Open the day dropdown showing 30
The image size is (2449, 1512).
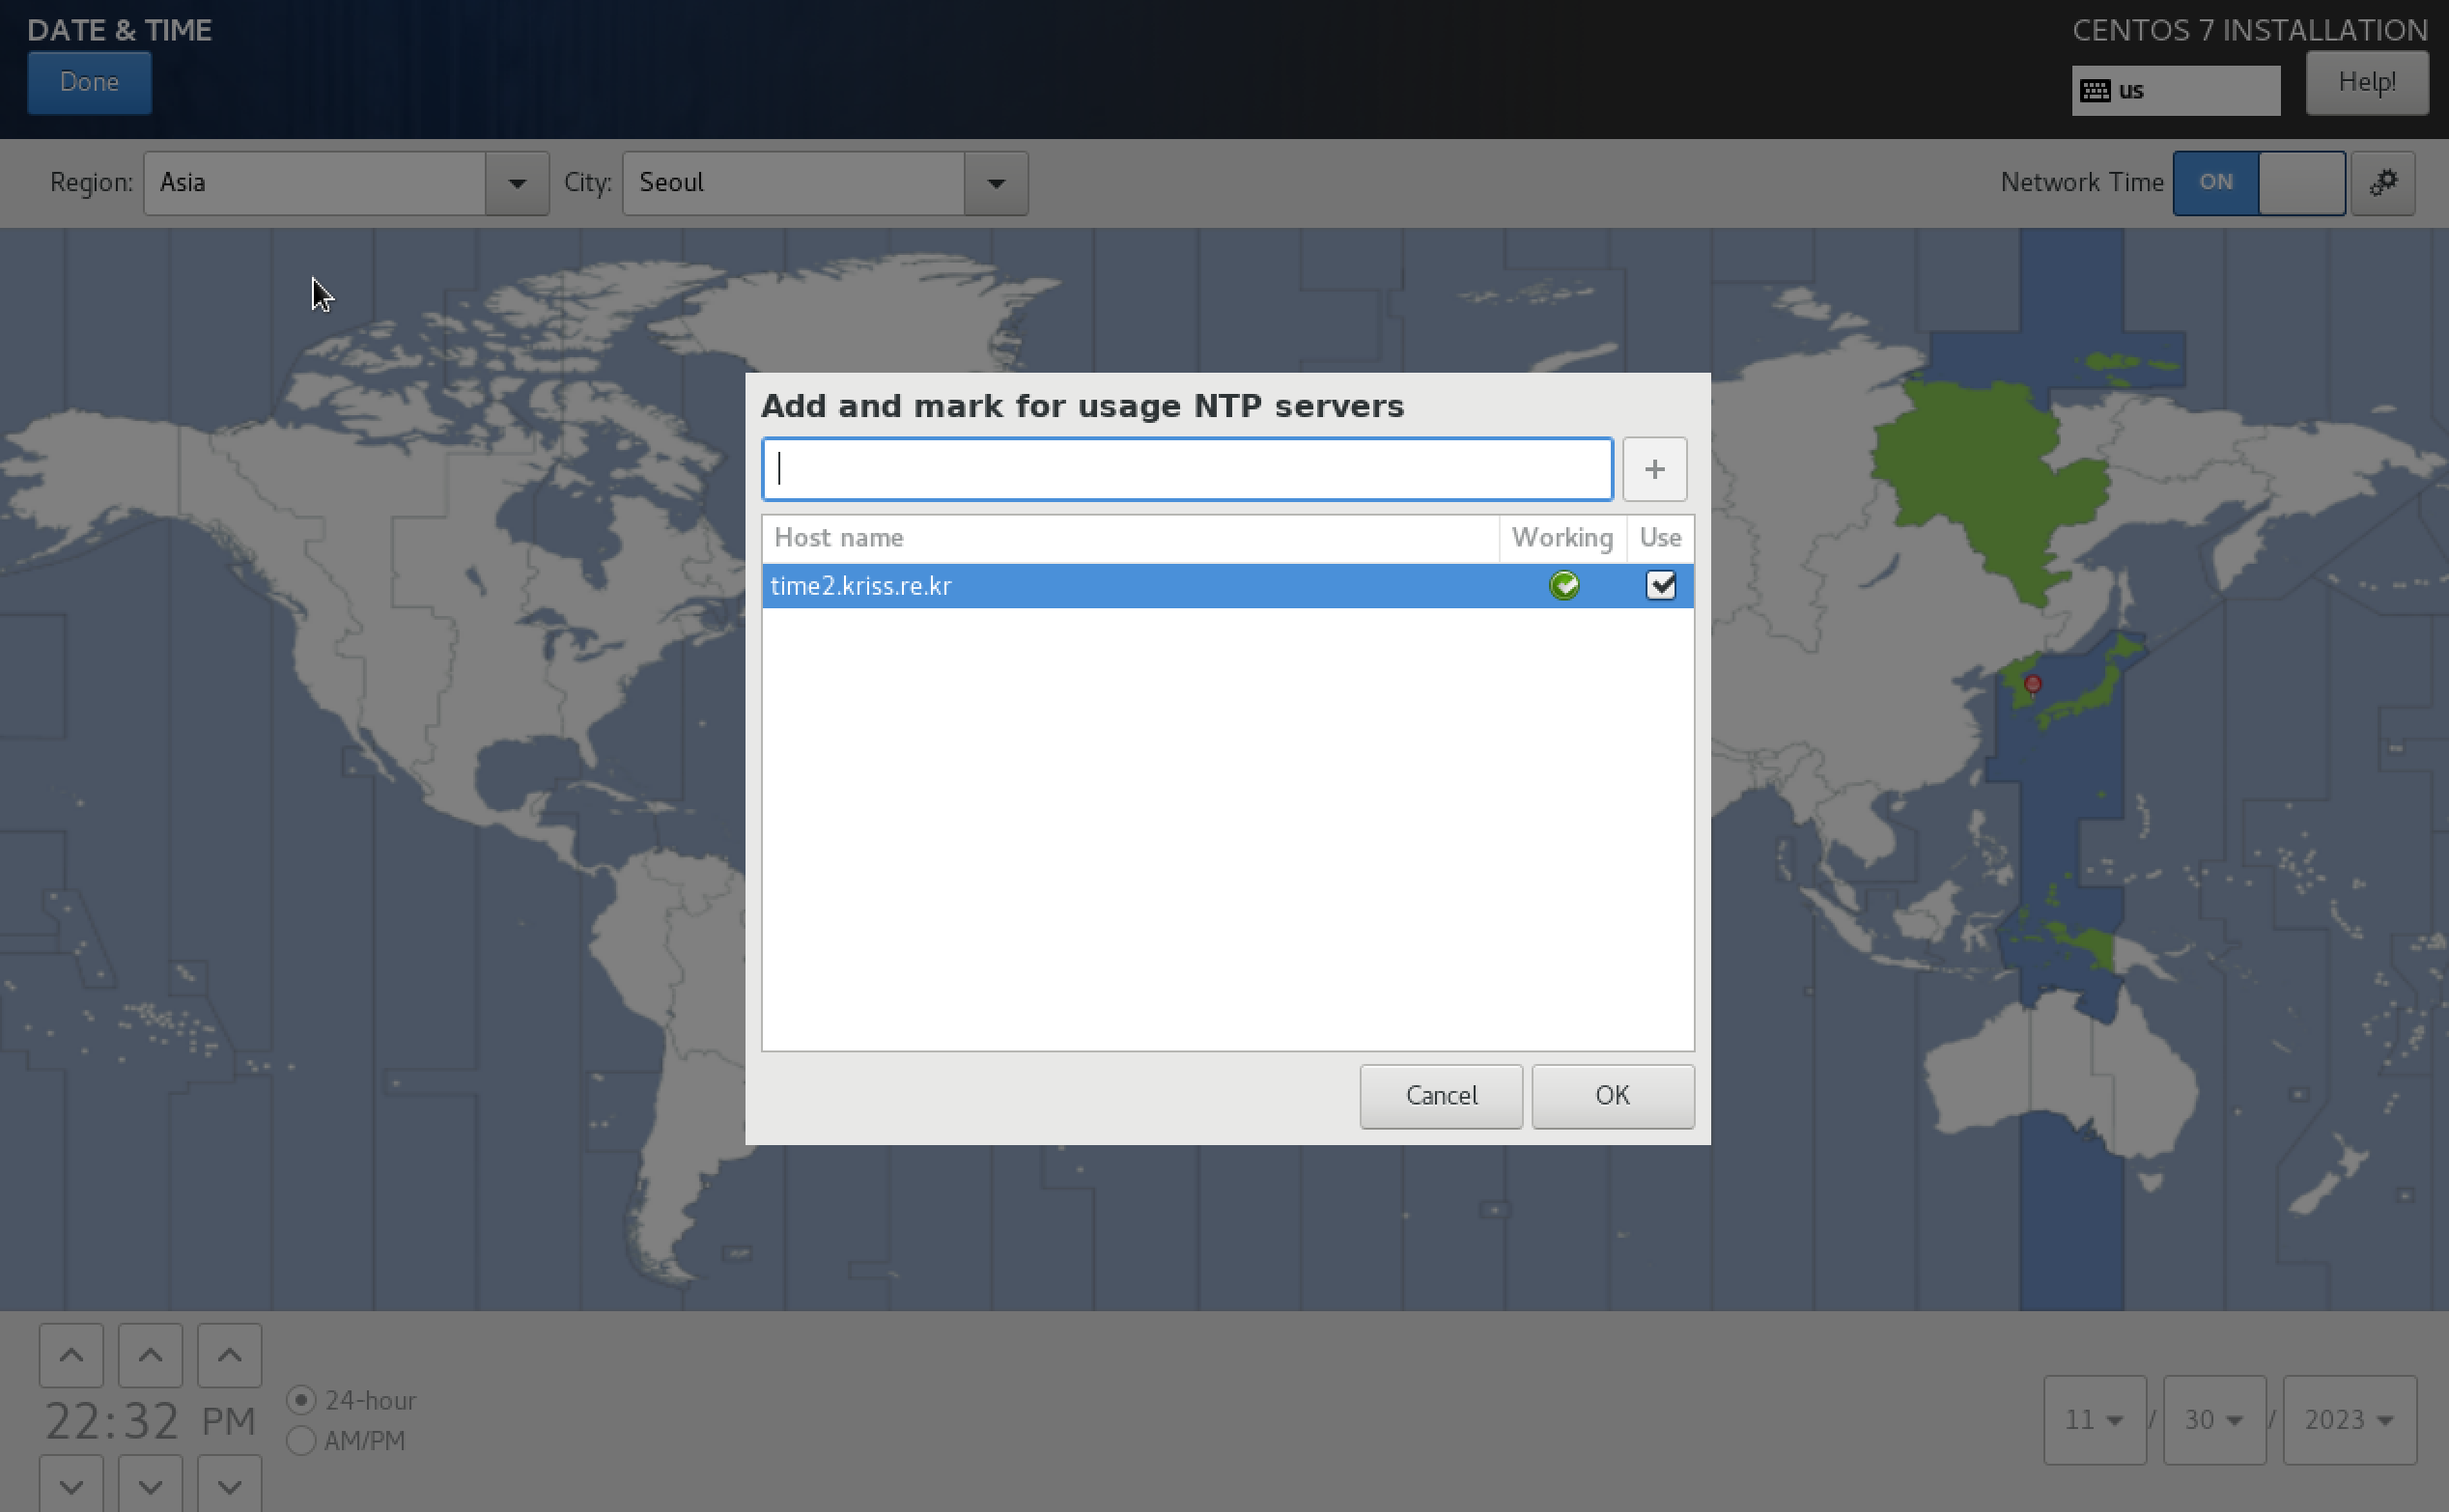point(2214,1420)
